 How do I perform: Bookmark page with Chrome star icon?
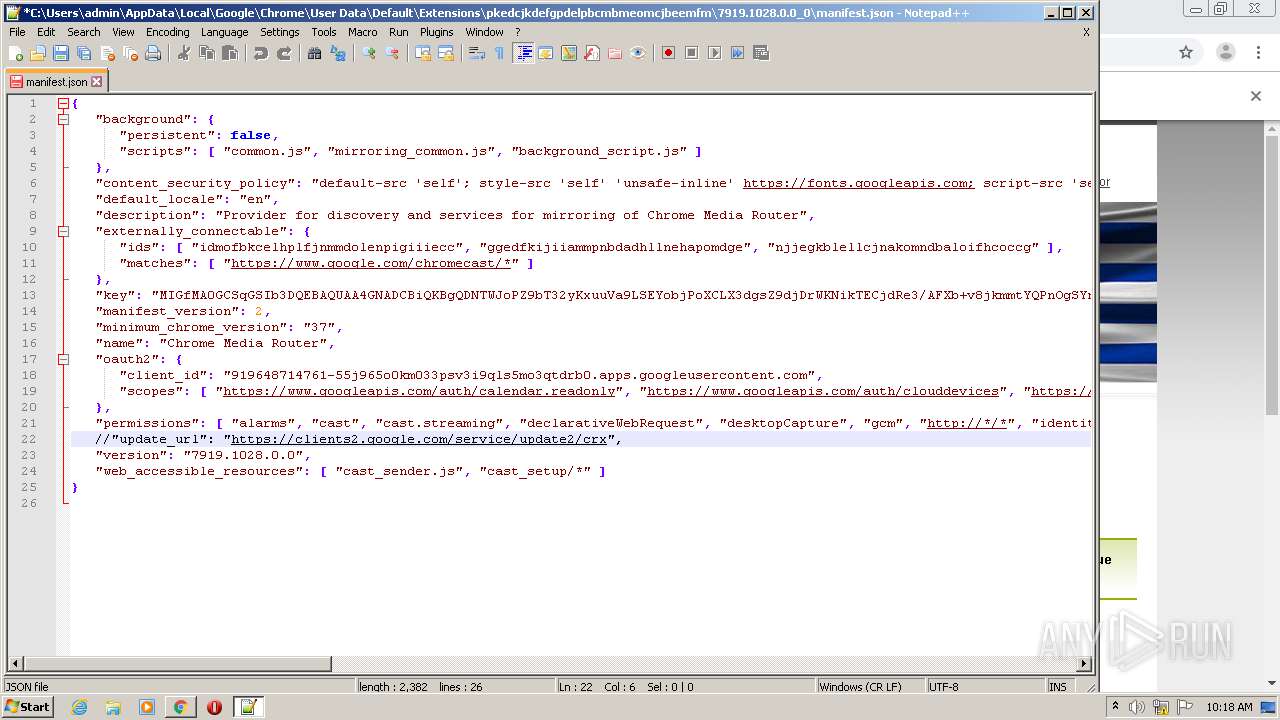click(x=1186, y=53)
